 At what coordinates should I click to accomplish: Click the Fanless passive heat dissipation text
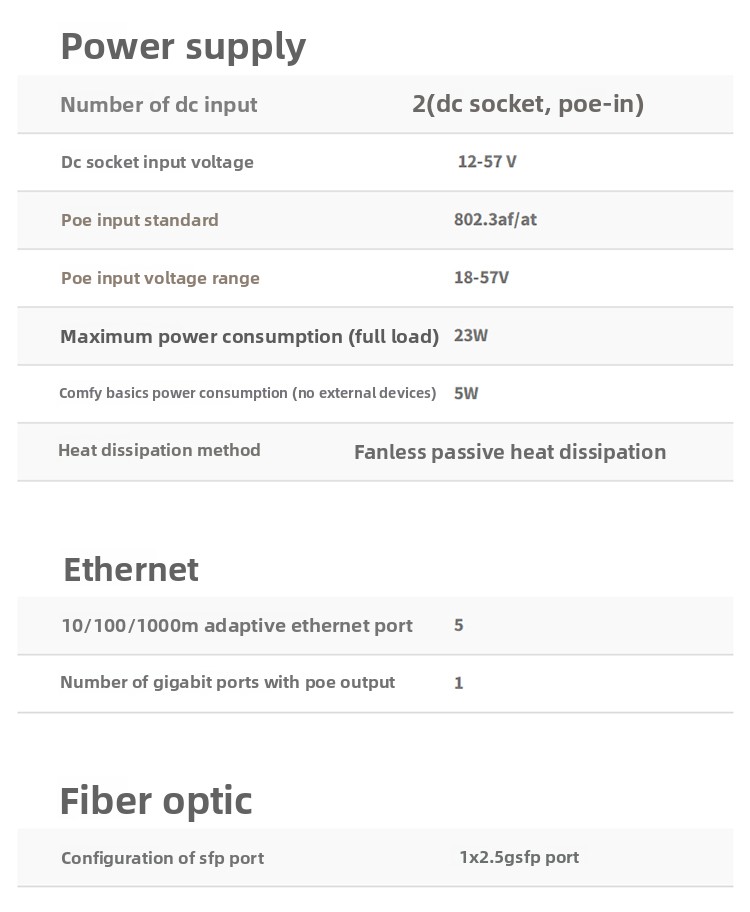point(510,452)
